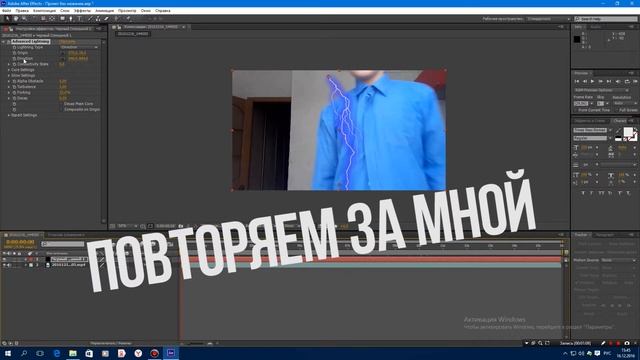Click the Character stroke color swatch
Image resolution: width=640 pixels, height=360 pixels.
click(633, 137)
